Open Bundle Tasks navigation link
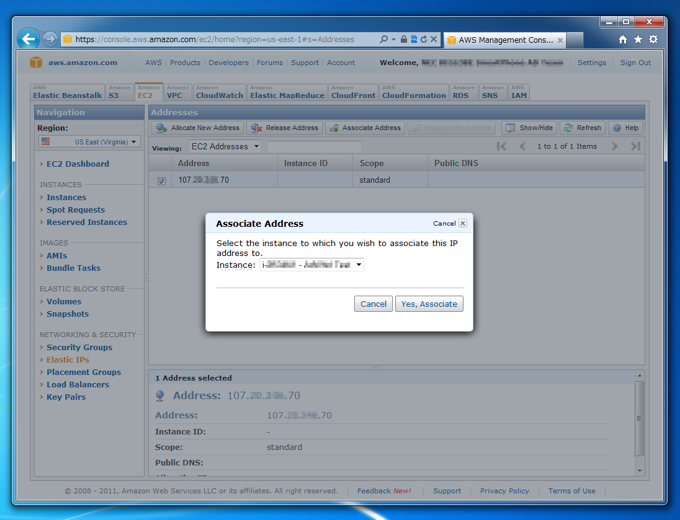The height and width of the screenshot is (520, 680). pos(73,268)
